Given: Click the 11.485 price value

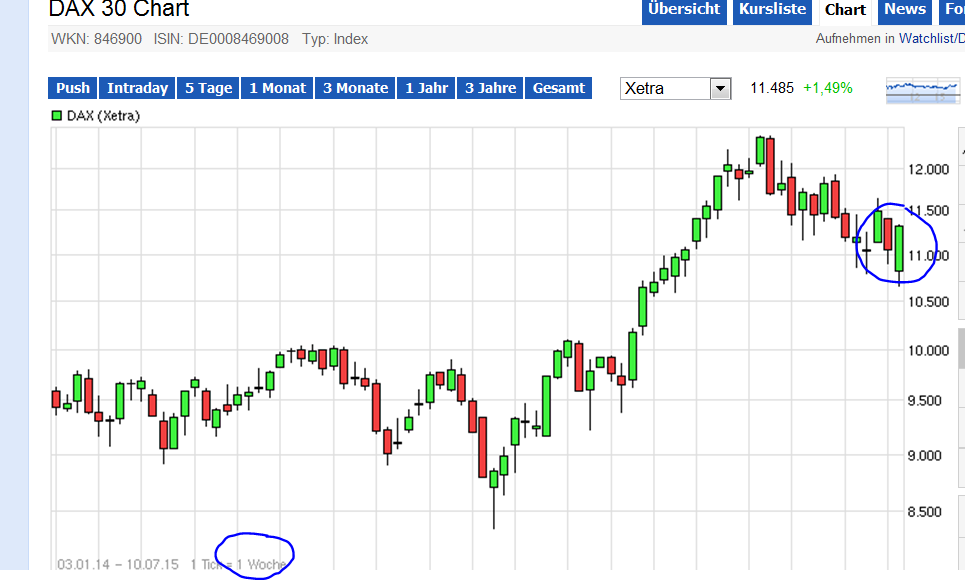Looking at the screenshot, I should (x=772, y=88).
